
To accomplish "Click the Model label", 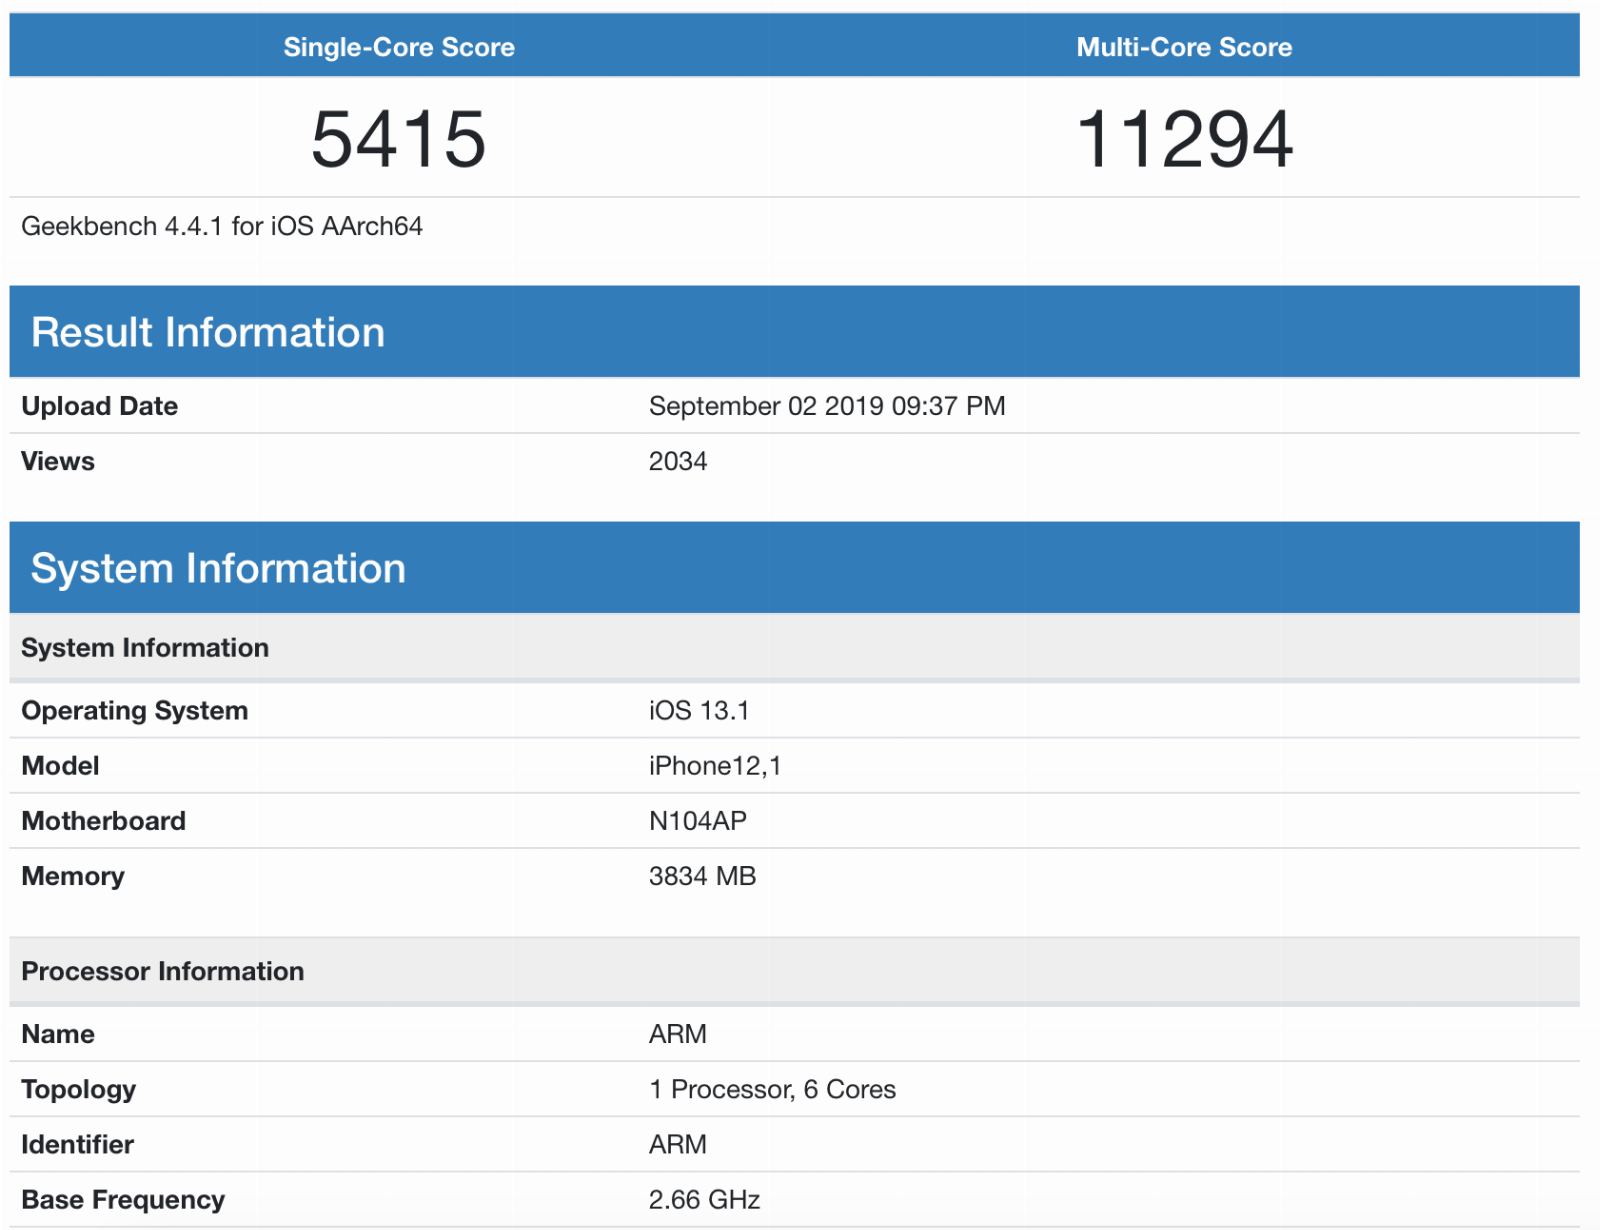I will 60,766.
